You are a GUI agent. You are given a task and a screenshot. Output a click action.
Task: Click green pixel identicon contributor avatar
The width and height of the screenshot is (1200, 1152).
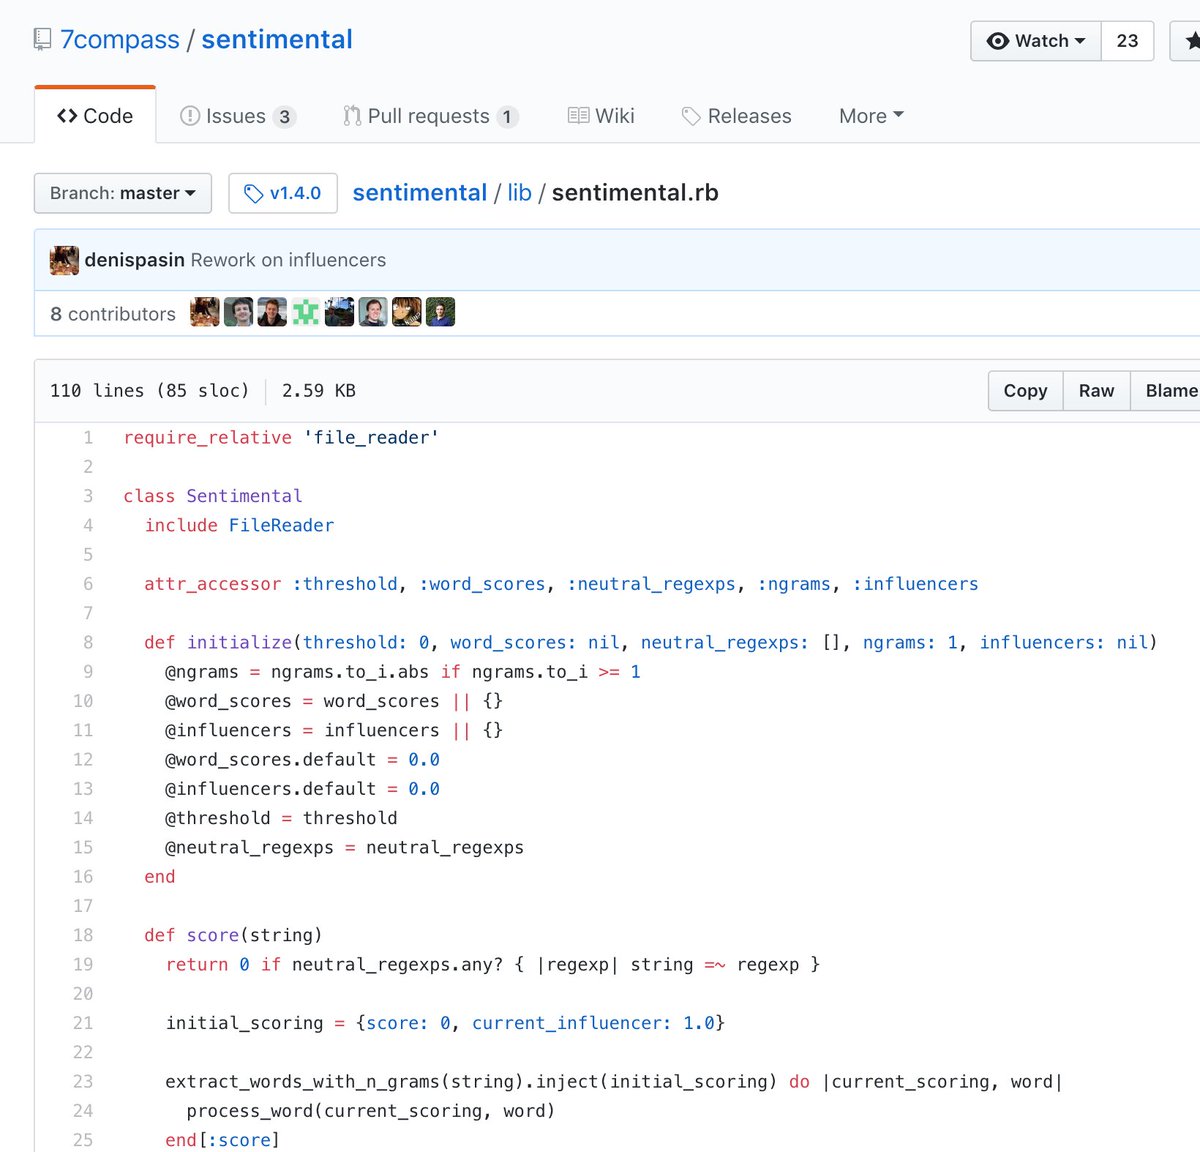[306, 312]
